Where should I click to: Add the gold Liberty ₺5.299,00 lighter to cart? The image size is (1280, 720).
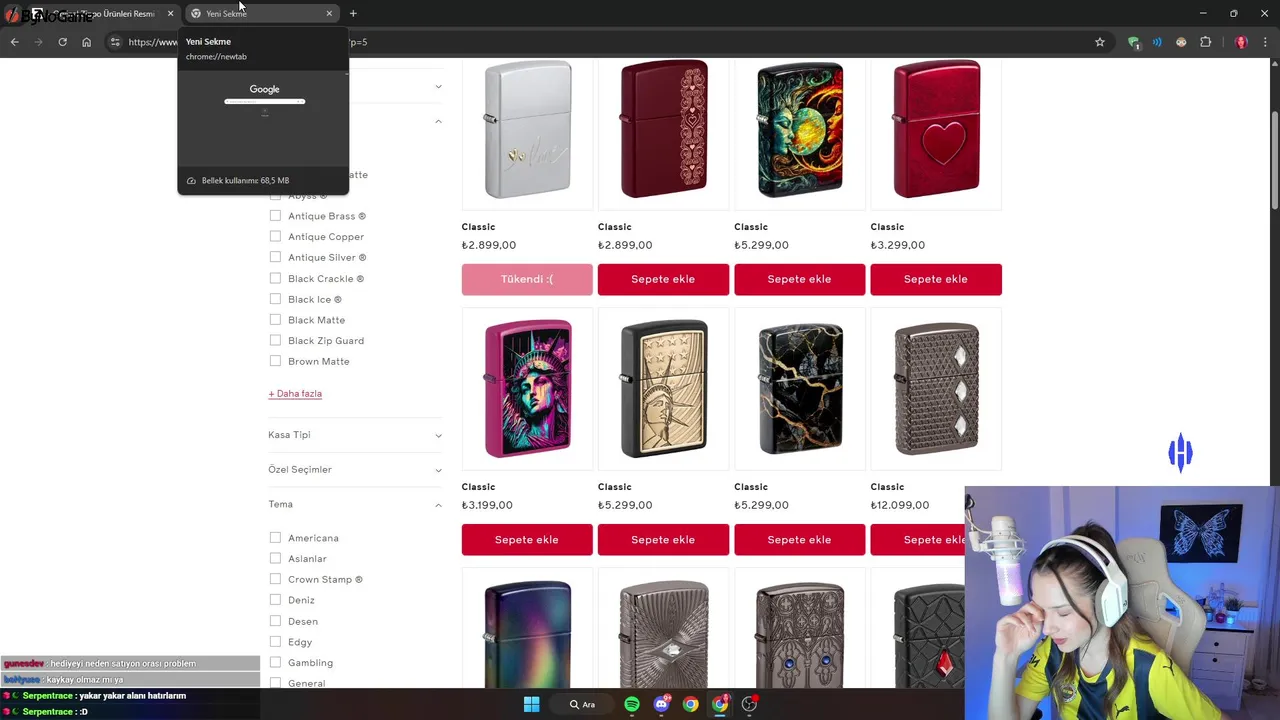coord(663,540)
